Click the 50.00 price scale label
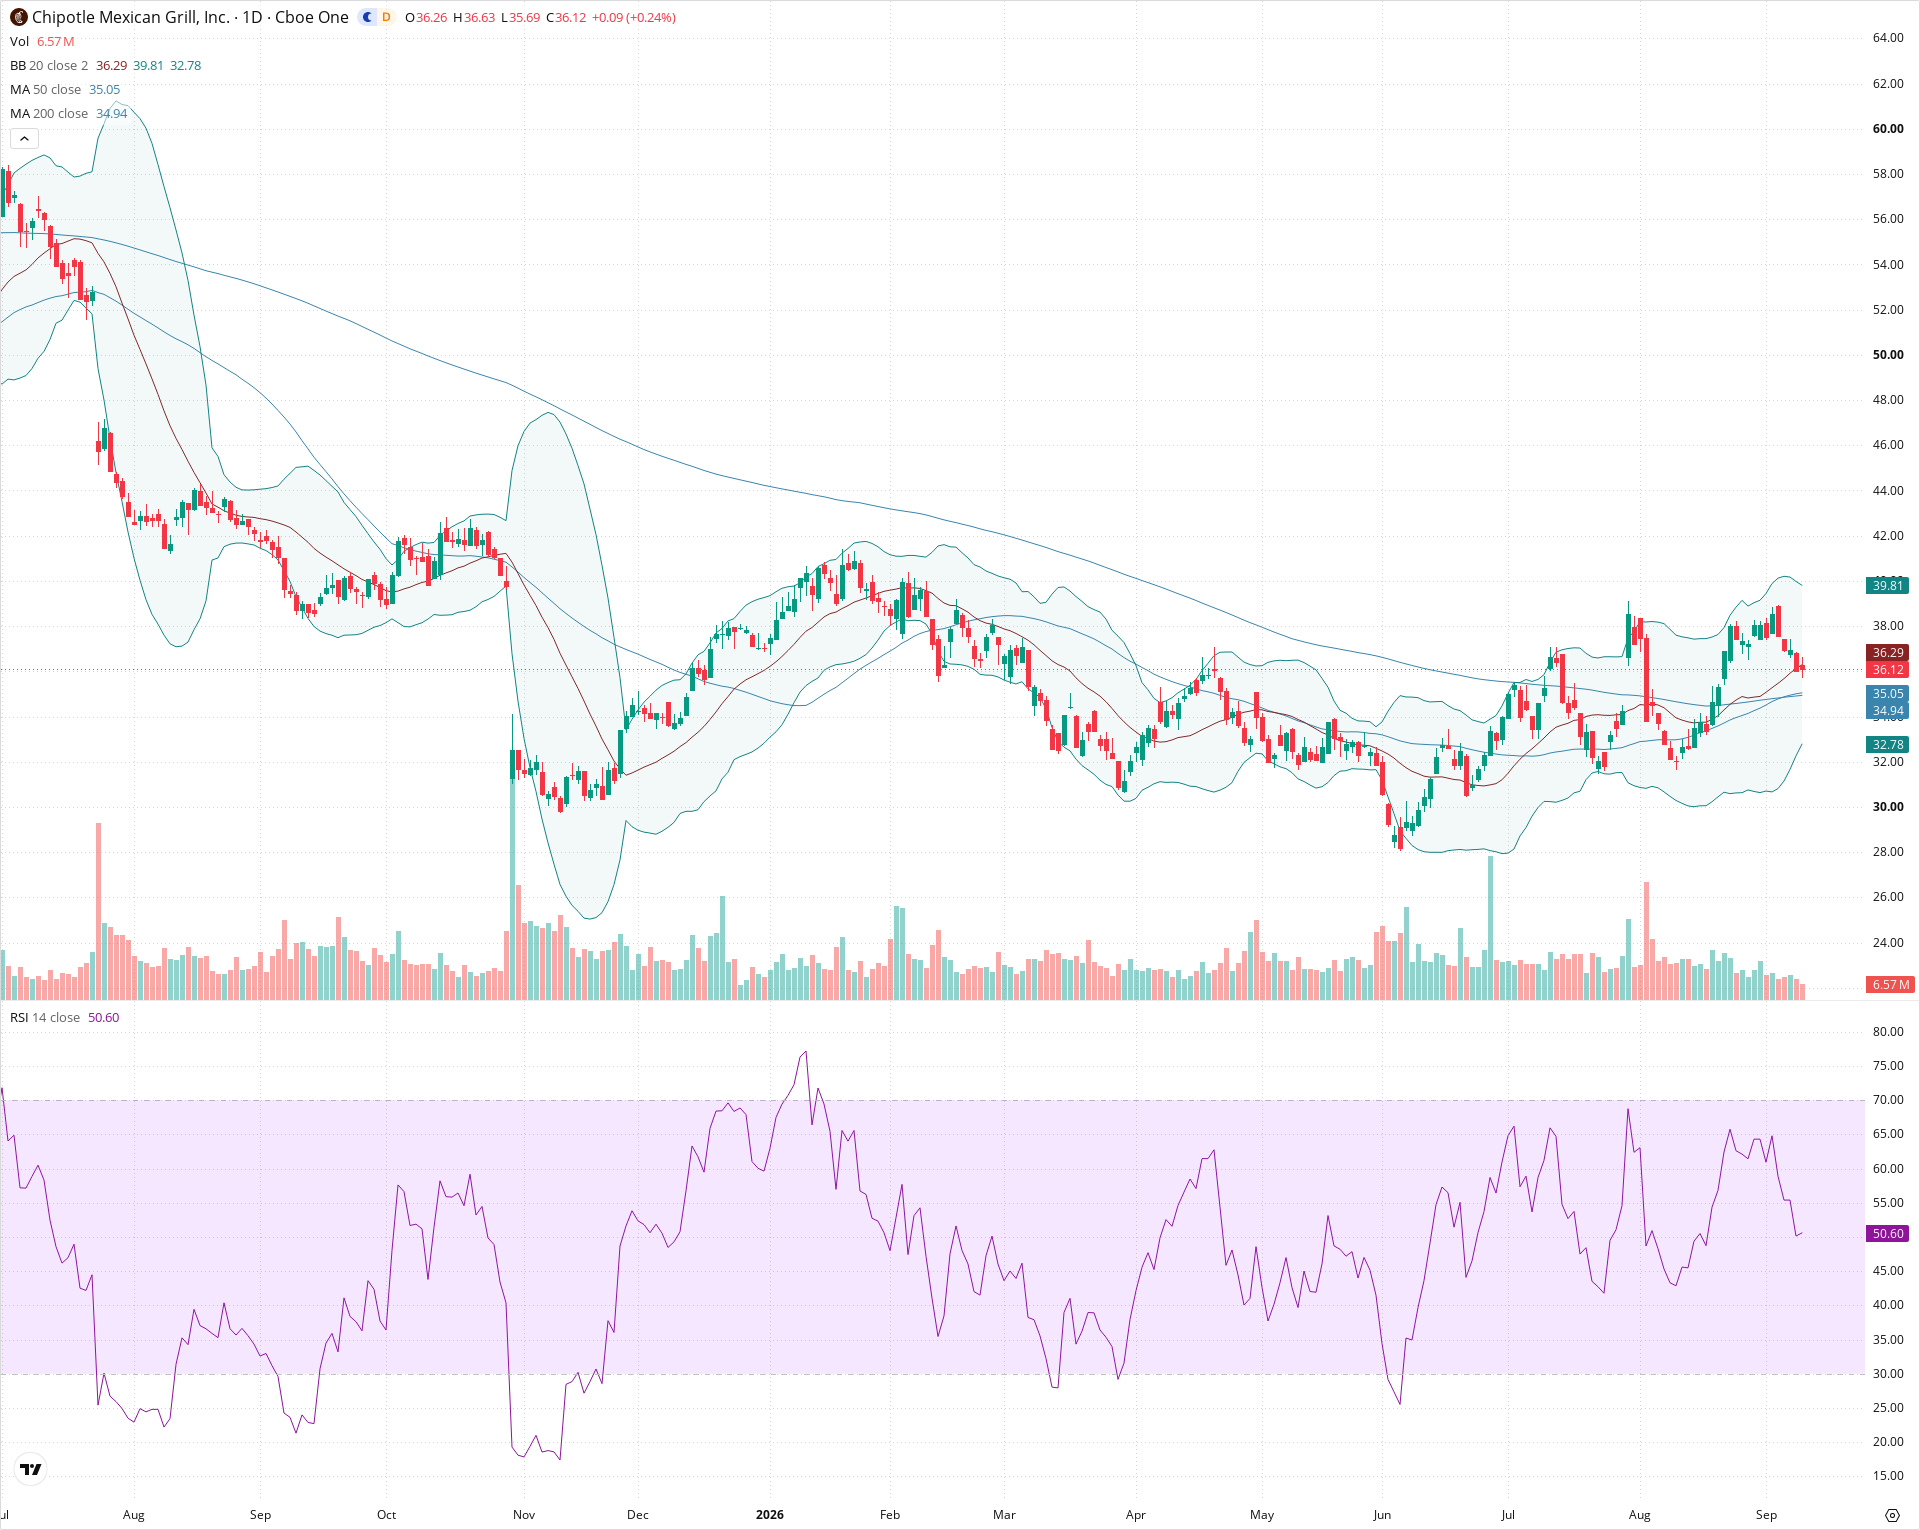The width and height of the screenshot is (1920, 1530). [x=1888, y=354]
